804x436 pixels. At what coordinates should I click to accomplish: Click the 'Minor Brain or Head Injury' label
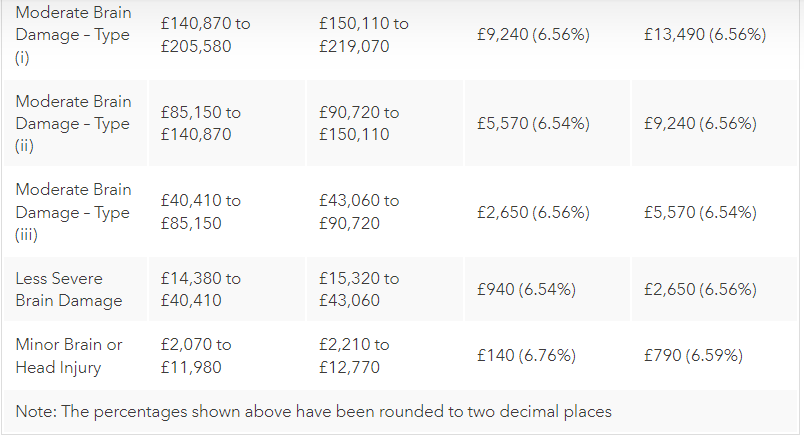[x=69, y=355]
